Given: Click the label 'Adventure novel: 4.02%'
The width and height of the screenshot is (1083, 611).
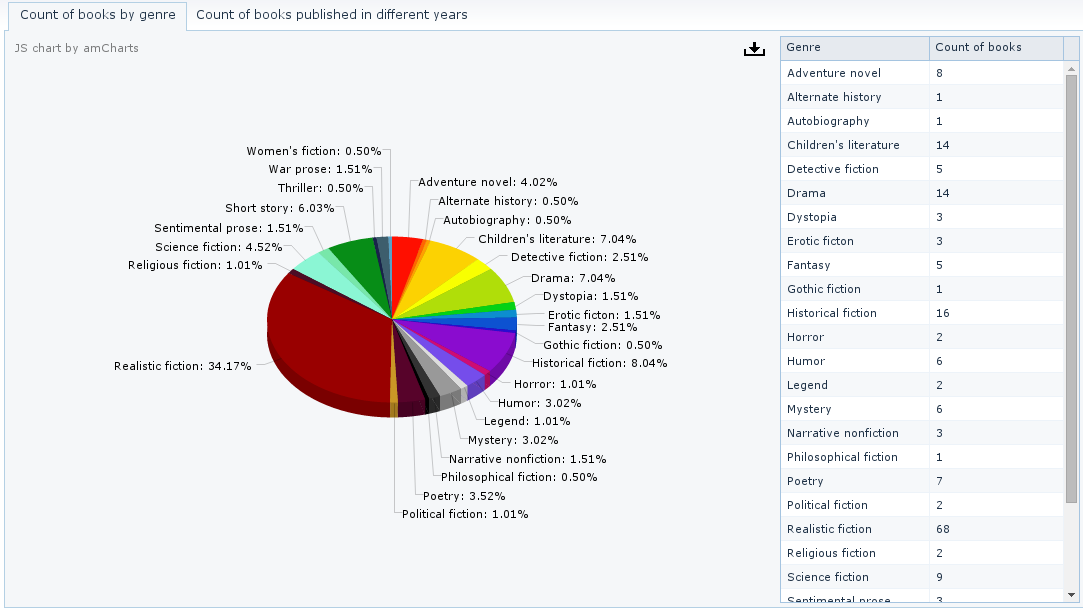Looking at the screenshot, I should pos(488,182).
